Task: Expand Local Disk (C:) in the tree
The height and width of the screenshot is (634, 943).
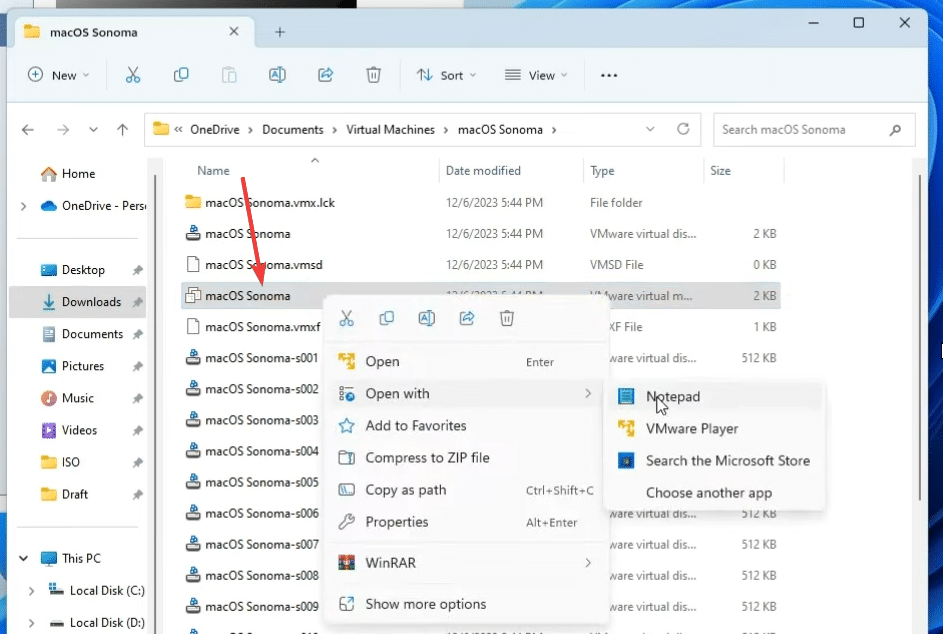Action: point(31,591)
